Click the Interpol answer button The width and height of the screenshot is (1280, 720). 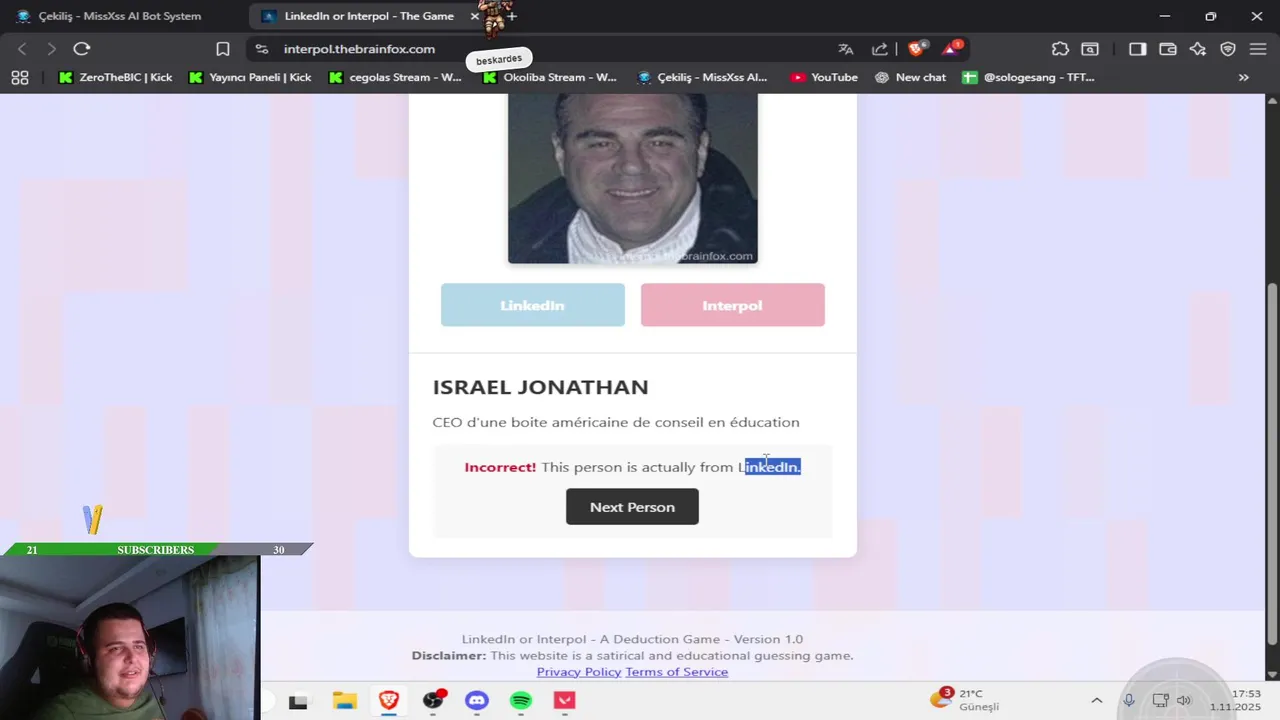coord(733,305)
